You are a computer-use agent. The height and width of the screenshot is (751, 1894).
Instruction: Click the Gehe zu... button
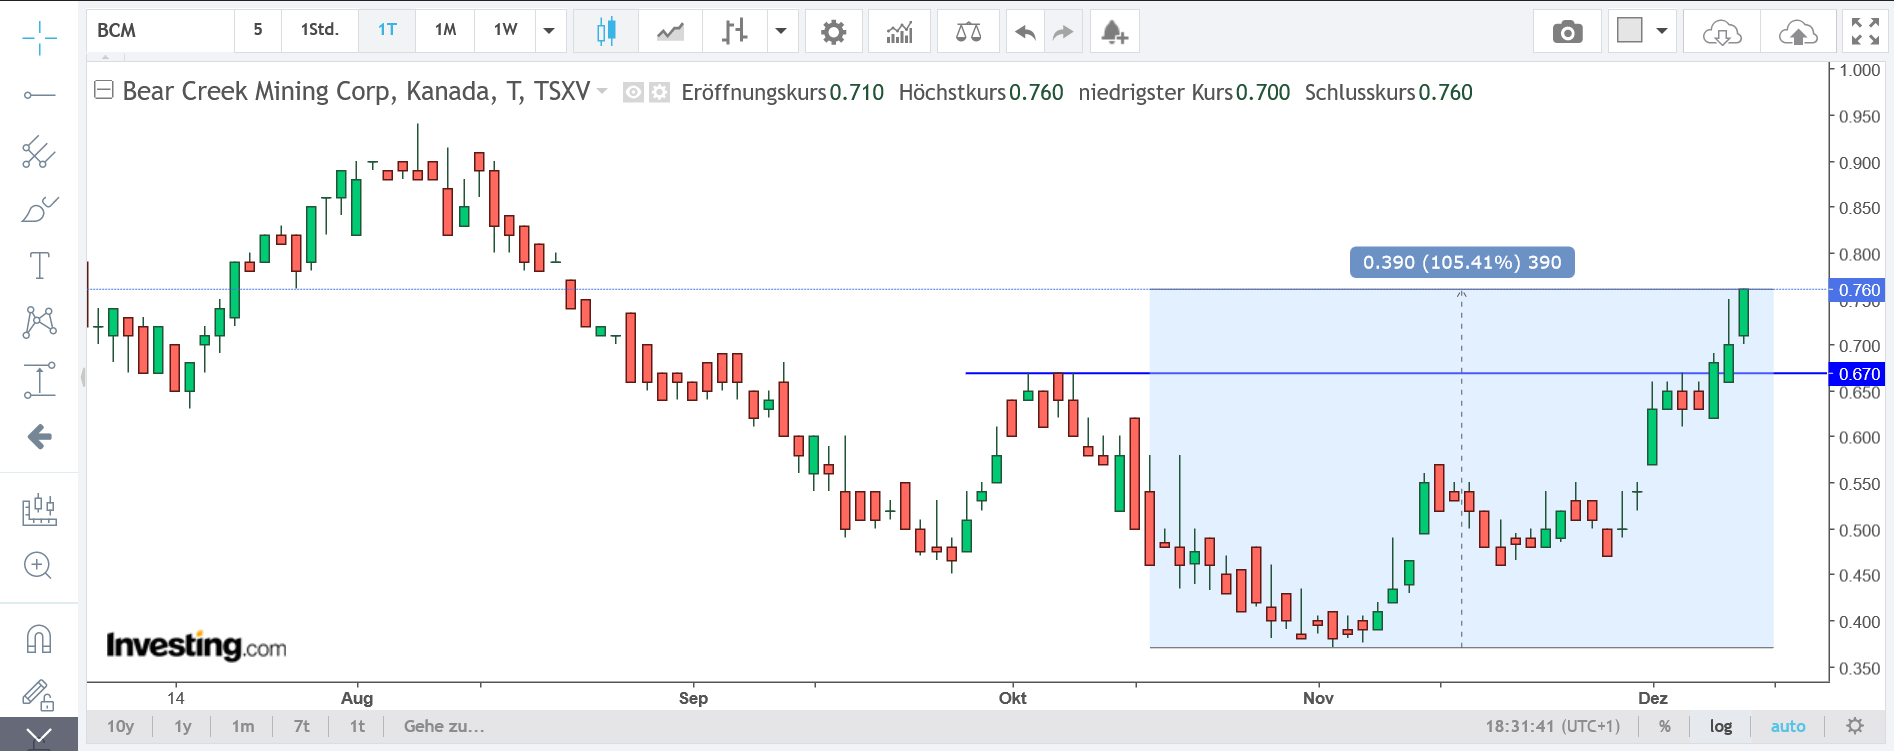click(x=444, y=726)
